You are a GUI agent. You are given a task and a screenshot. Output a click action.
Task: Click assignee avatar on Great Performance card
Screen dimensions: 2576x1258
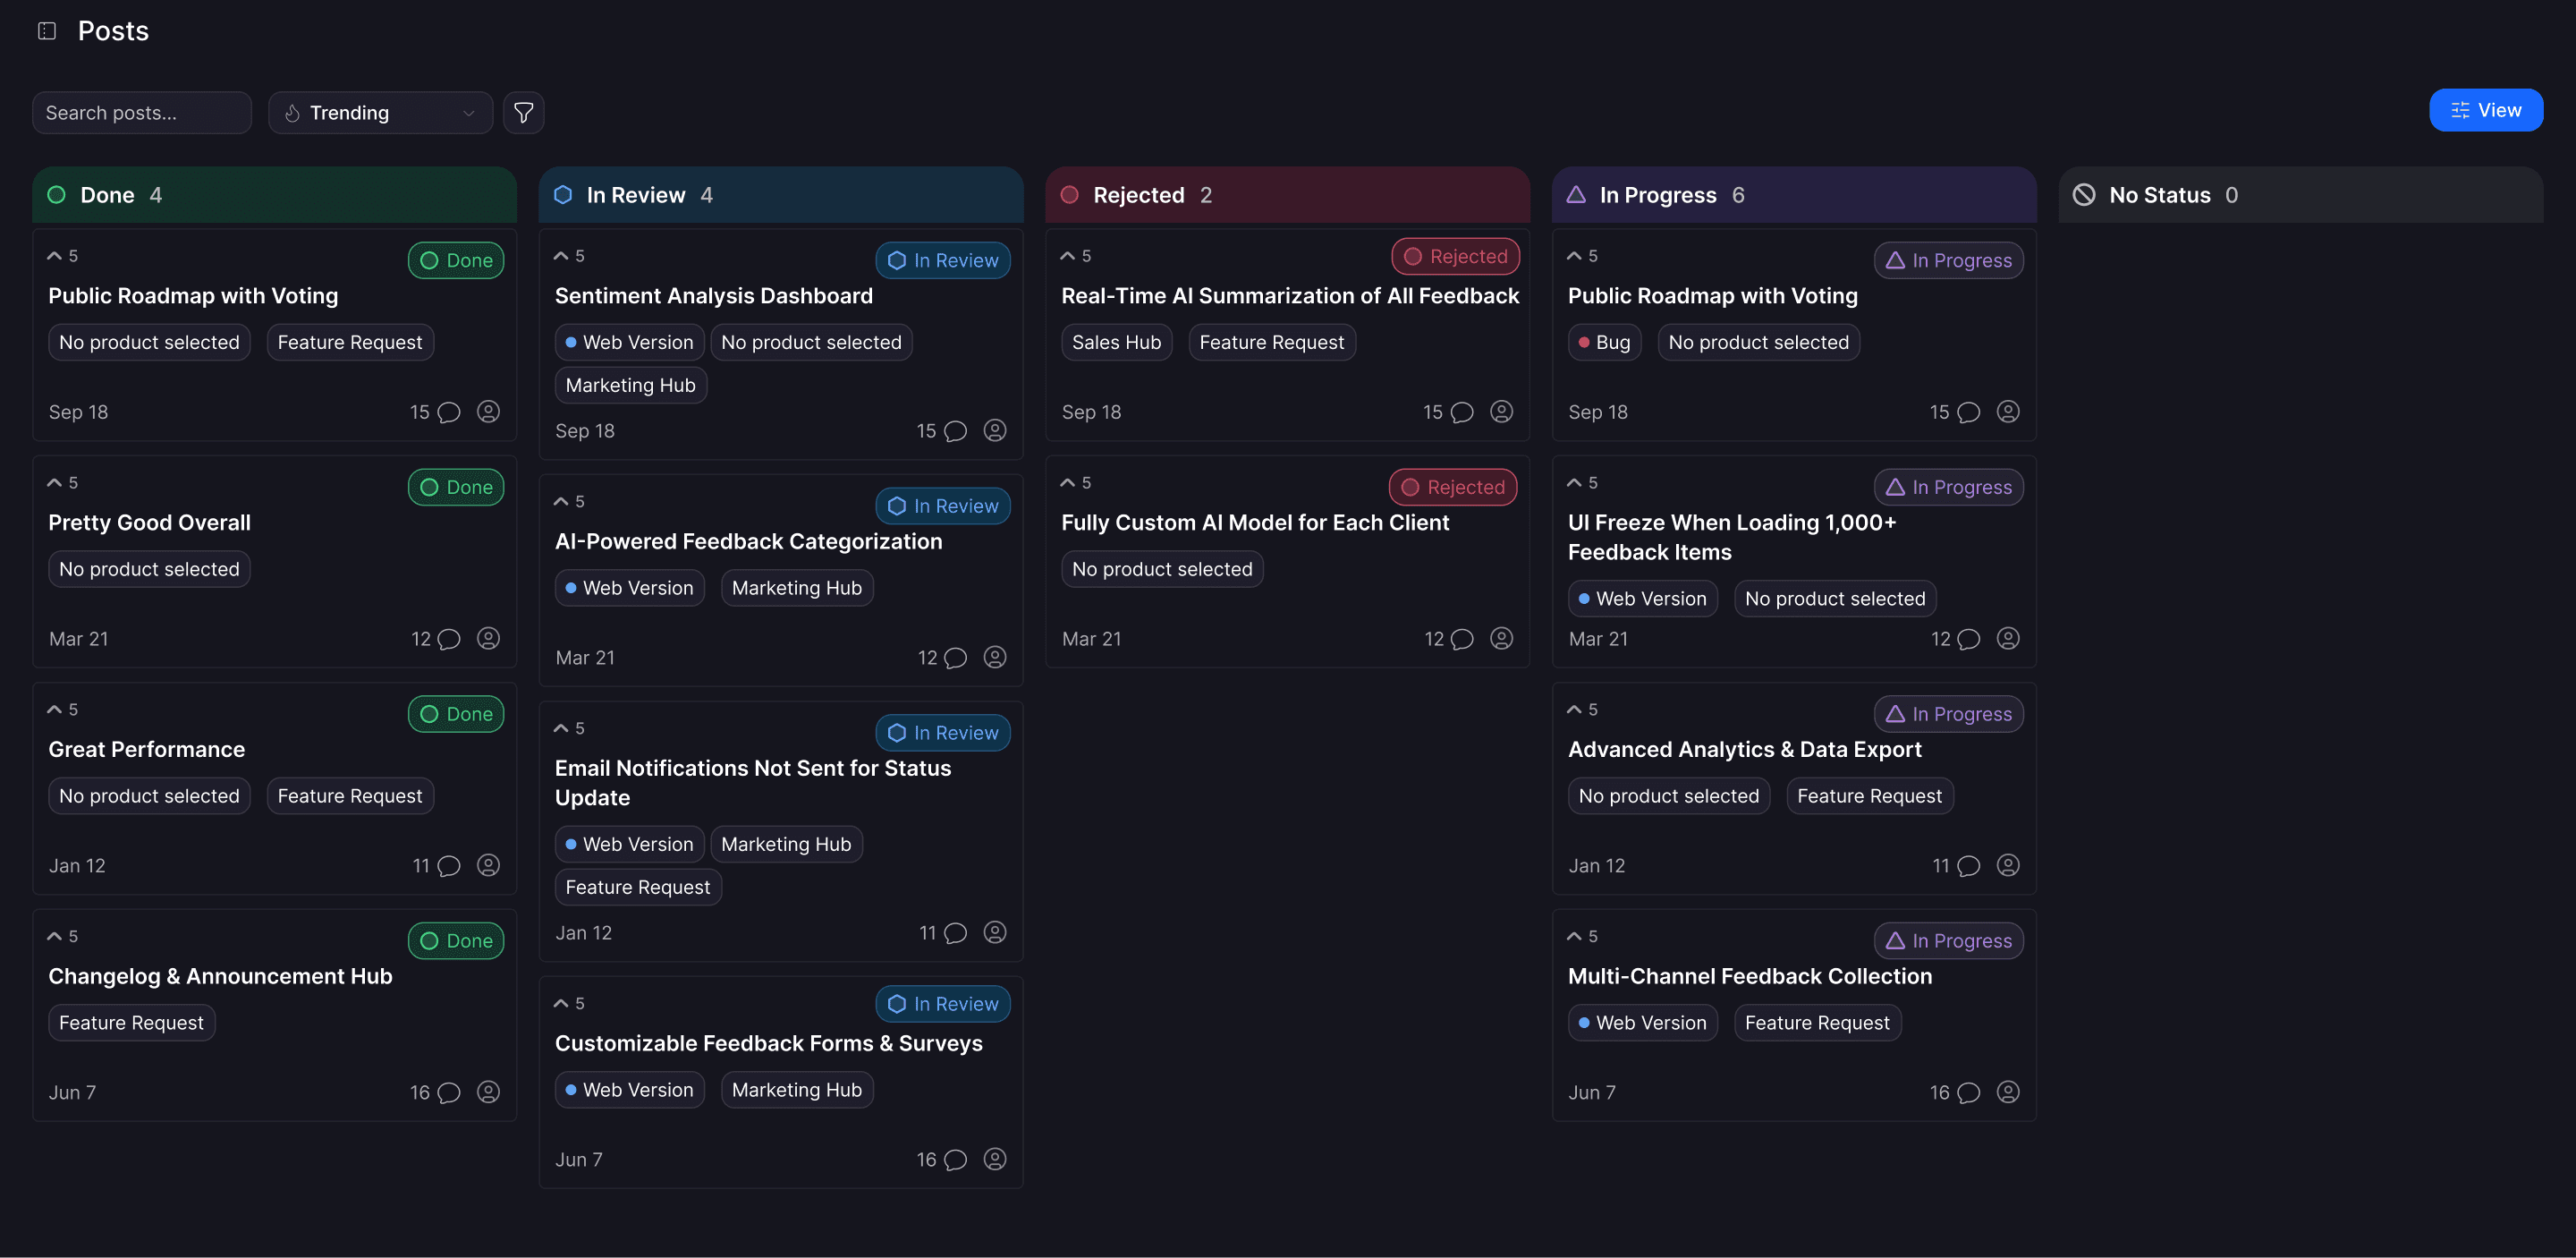(x=488, y=865)
